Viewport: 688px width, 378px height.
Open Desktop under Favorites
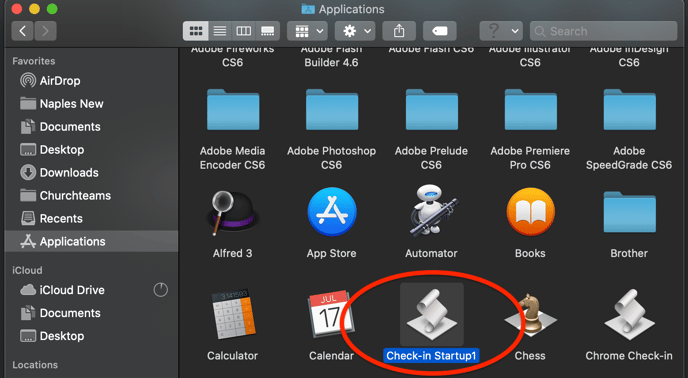click(91, 150)
